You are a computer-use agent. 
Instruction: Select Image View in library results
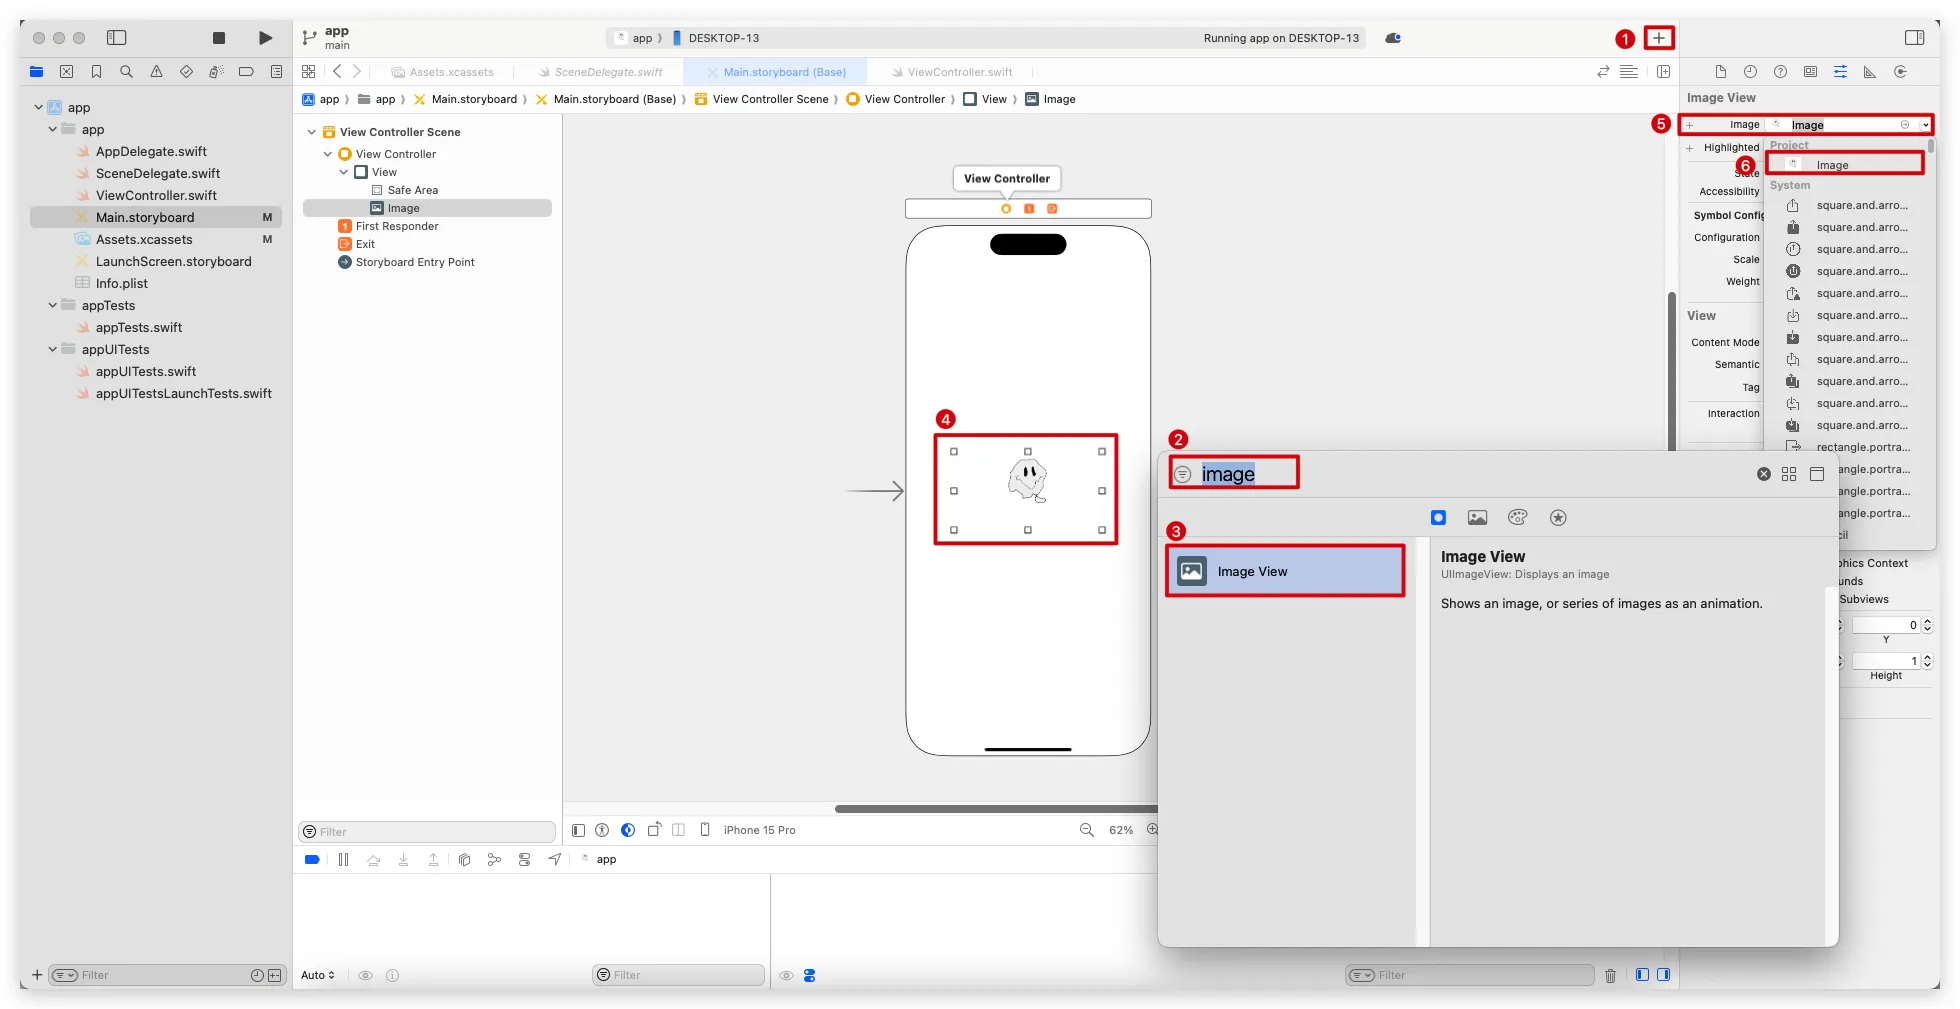click(x=1285, y=571)
